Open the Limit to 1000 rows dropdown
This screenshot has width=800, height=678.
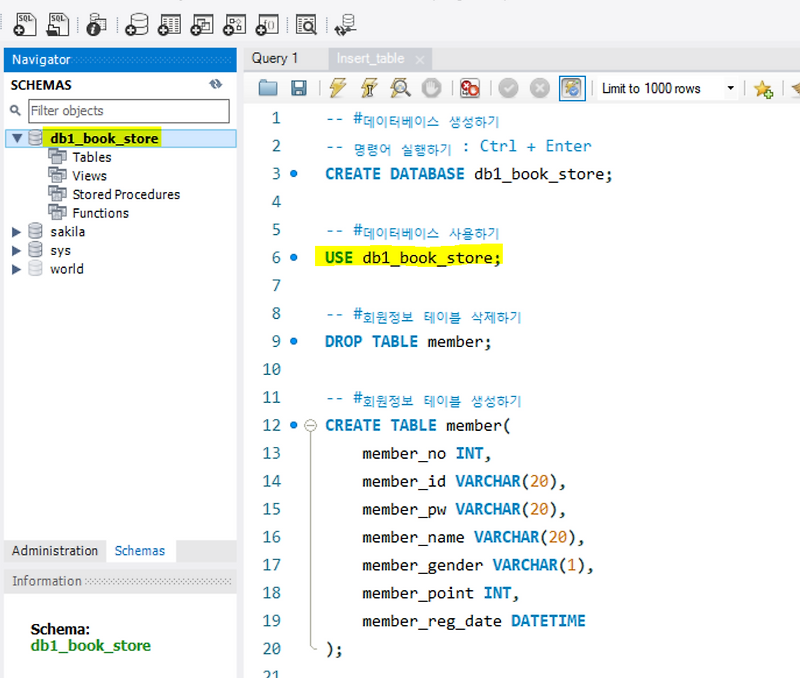(731, 88)
